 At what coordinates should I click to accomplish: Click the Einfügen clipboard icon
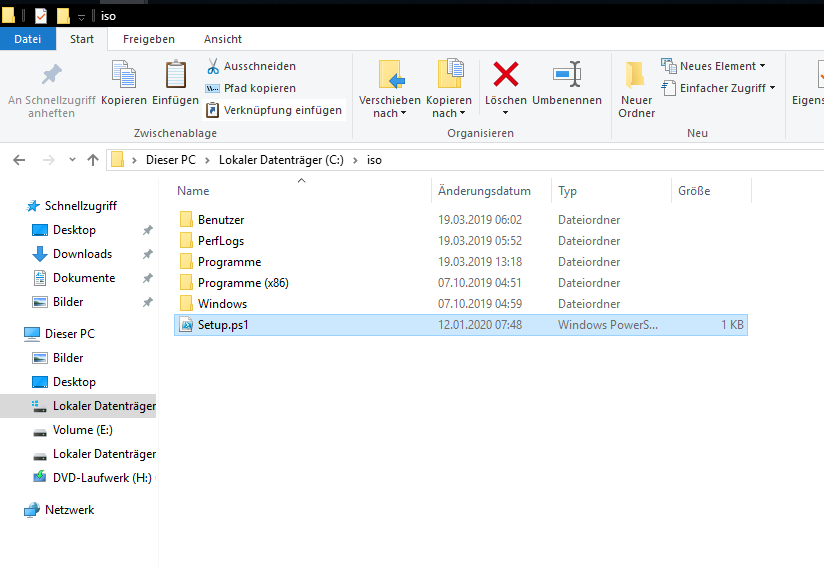(x=176, y=74)
